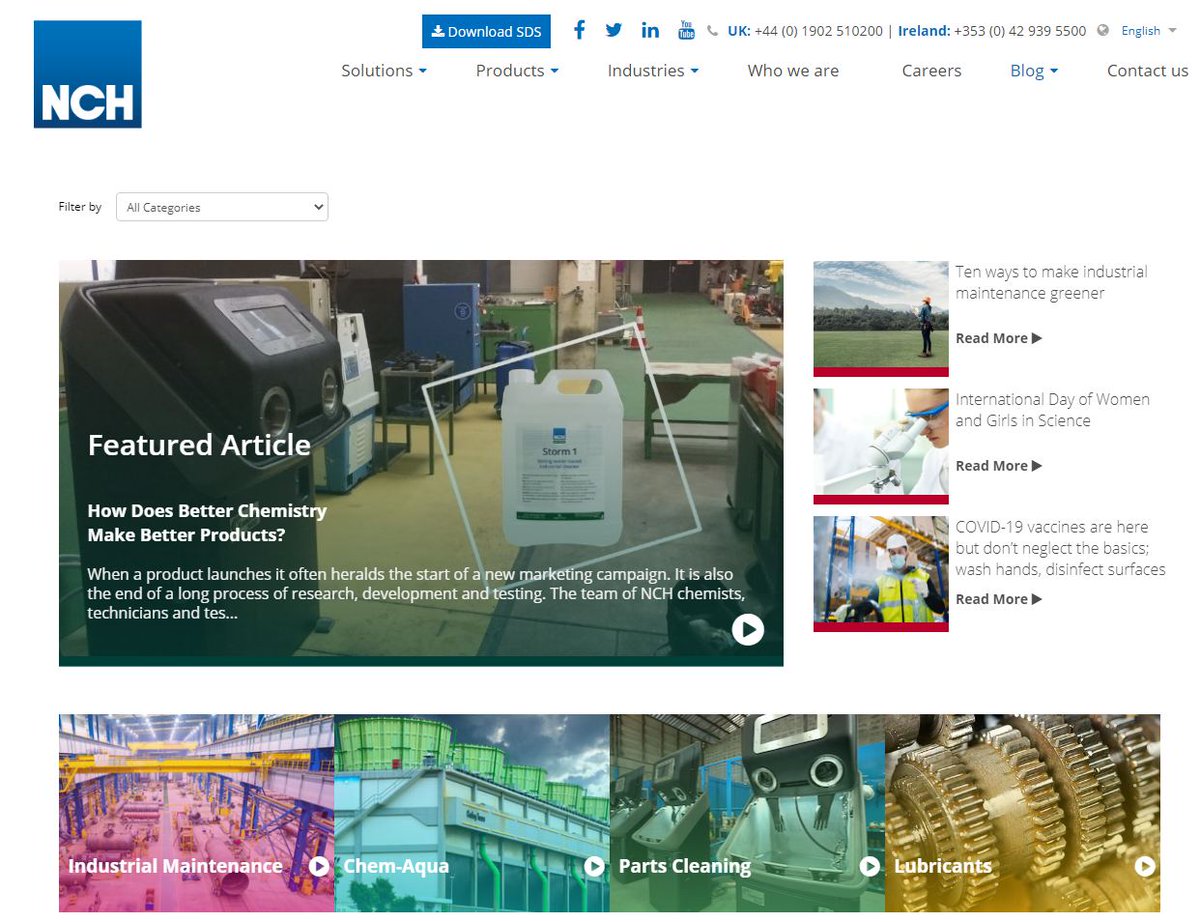1200x922 pixels.
Task: Open the English language dropdown
Action: tap(1149, 31)
